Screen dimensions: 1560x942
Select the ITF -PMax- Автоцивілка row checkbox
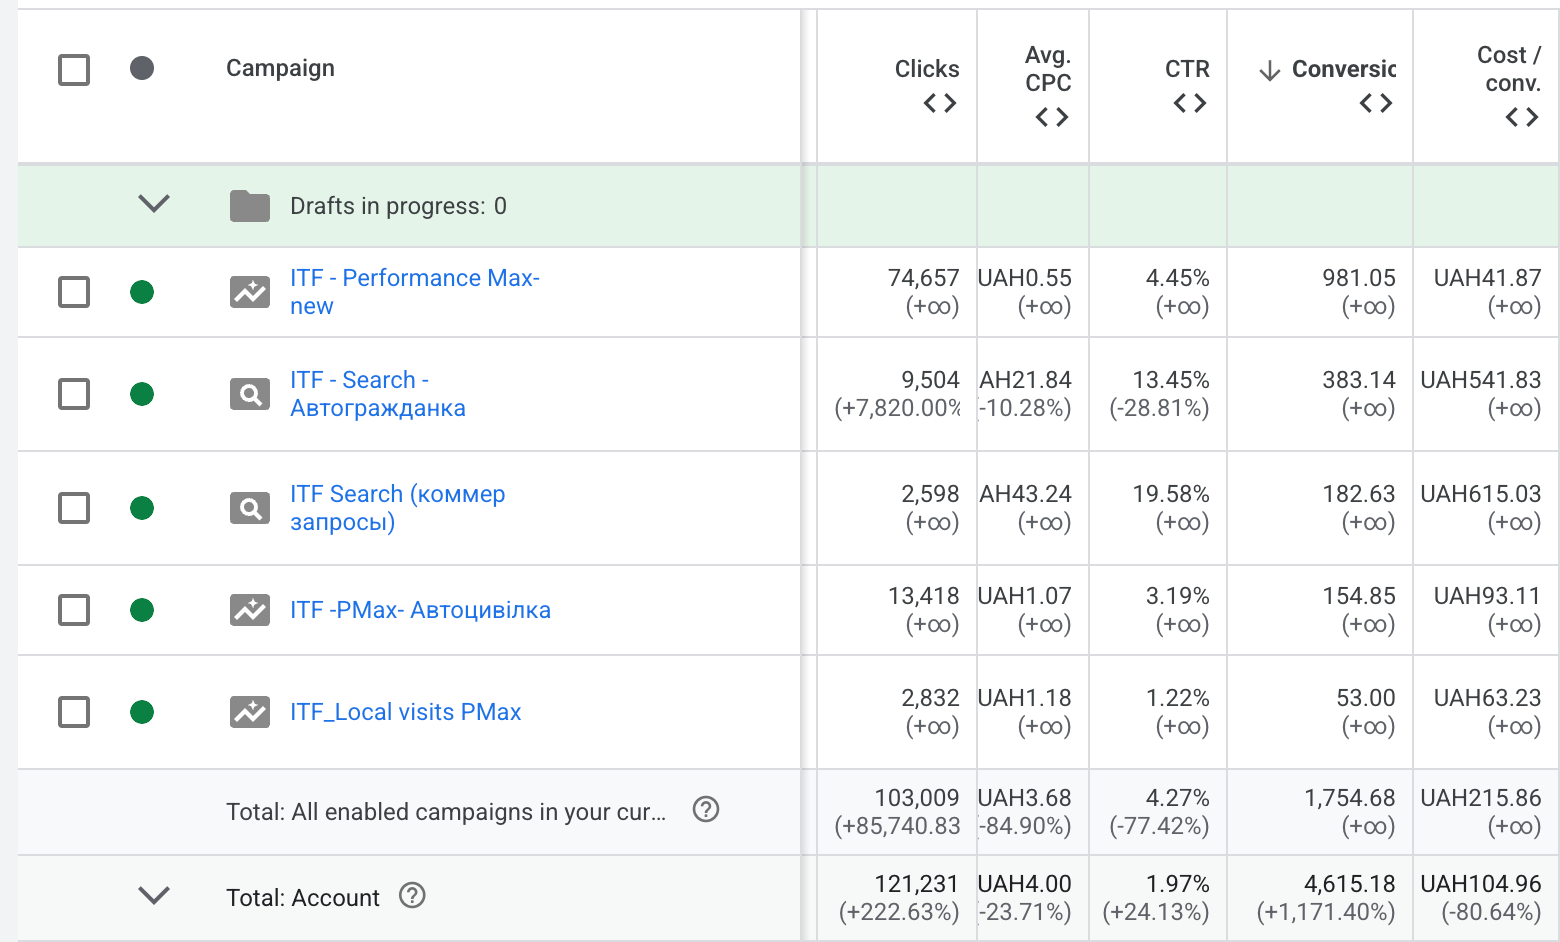click(74, 610)
